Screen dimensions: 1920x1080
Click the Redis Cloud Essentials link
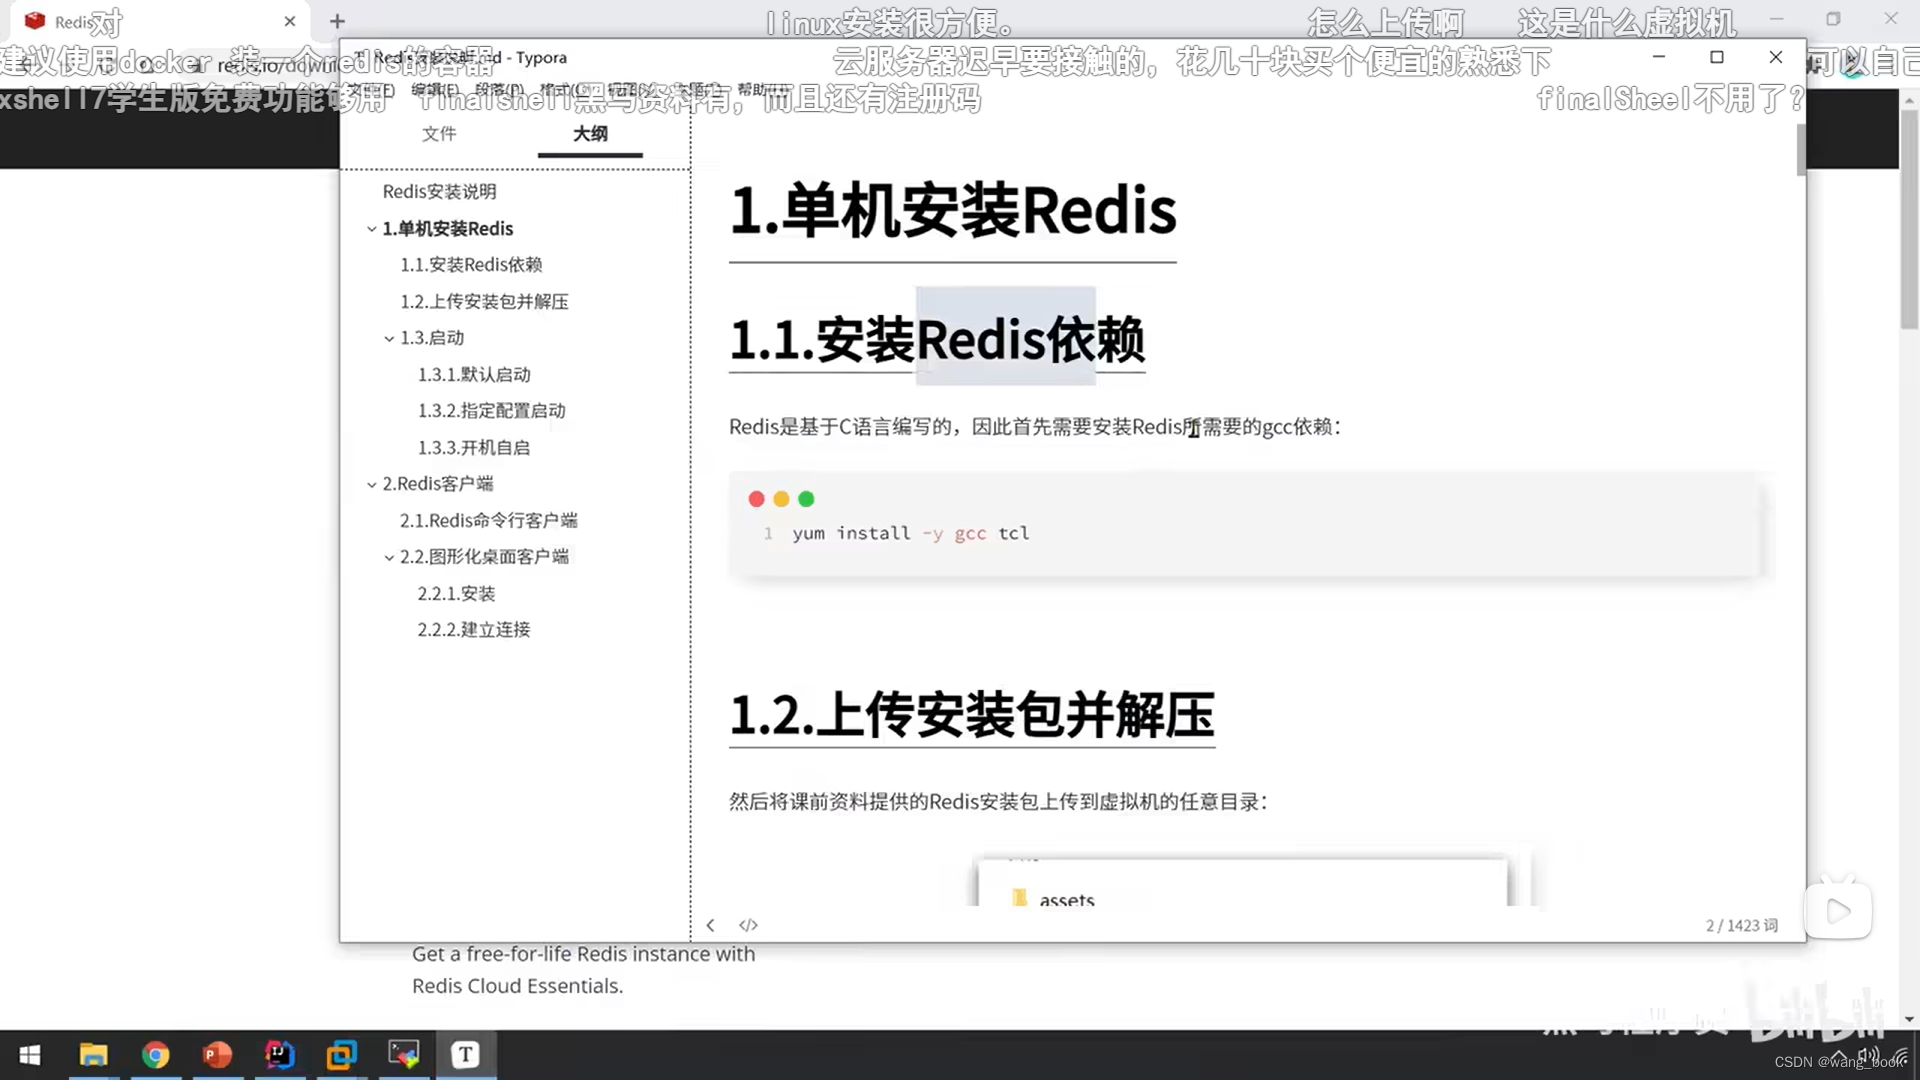518,985
